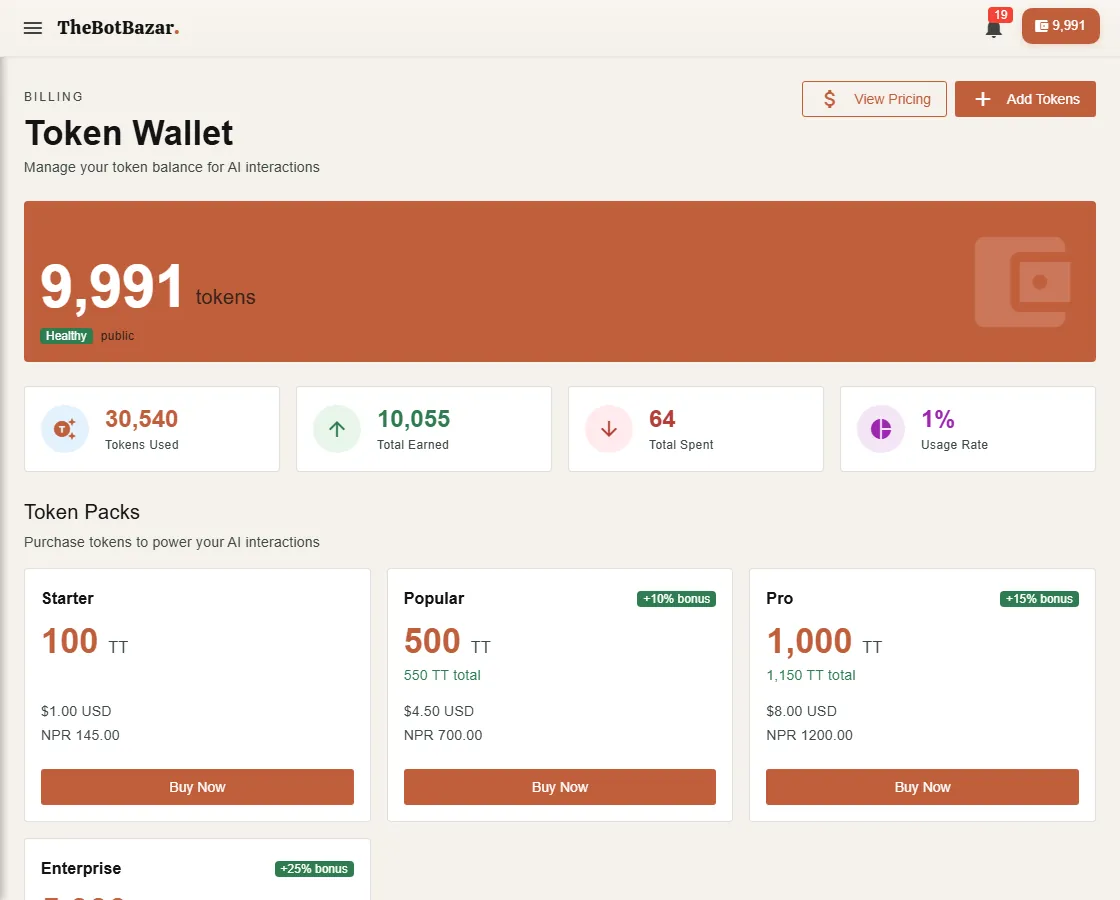The image size is (1120, 900).
Task: Click the BILLING breadcrumb label
Action: (x=54, y=96)
